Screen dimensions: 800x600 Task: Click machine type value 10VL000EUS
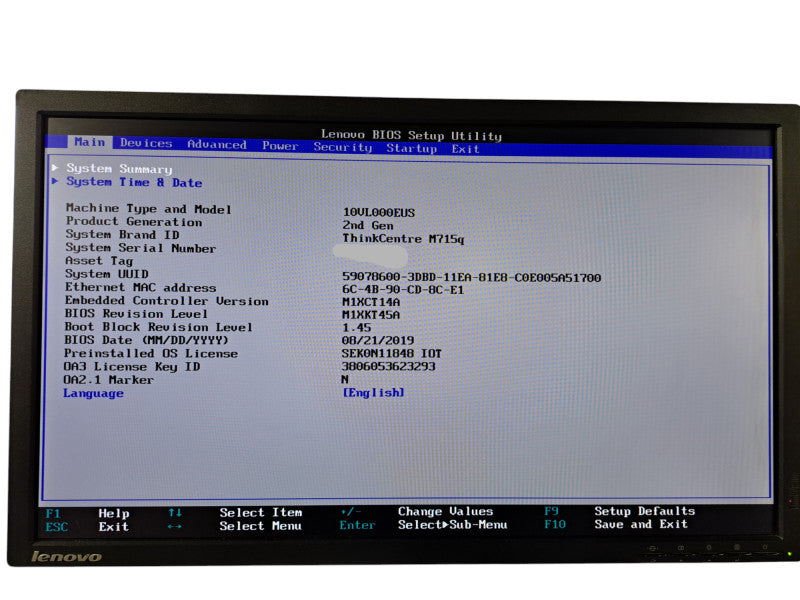click(379, 212)
